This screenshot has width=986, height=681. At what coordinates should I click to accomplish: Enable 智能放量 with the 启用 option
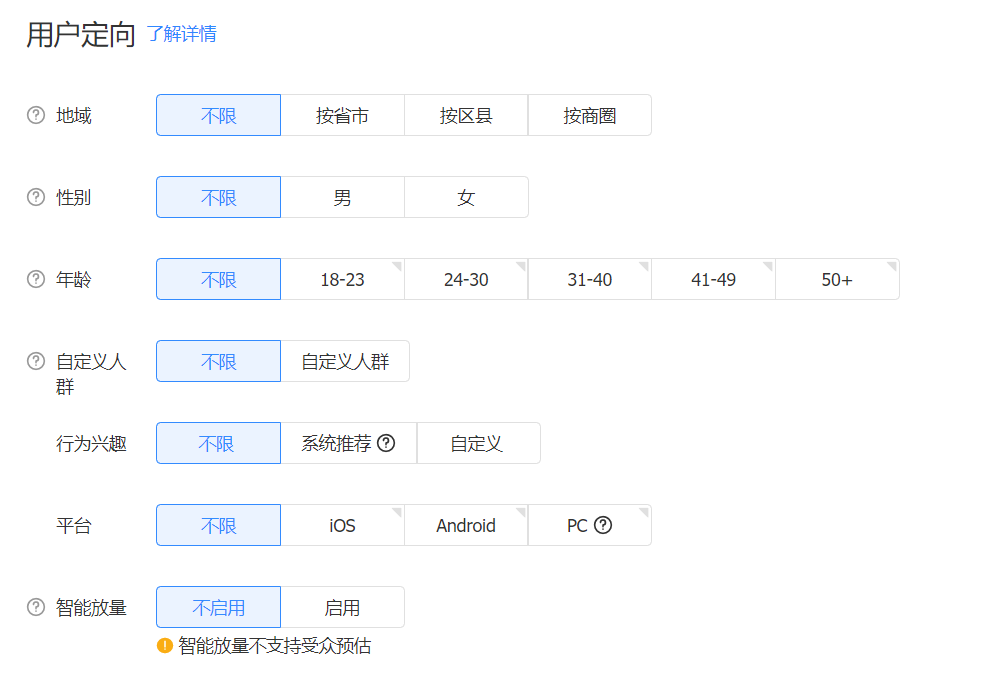(342, 607)
